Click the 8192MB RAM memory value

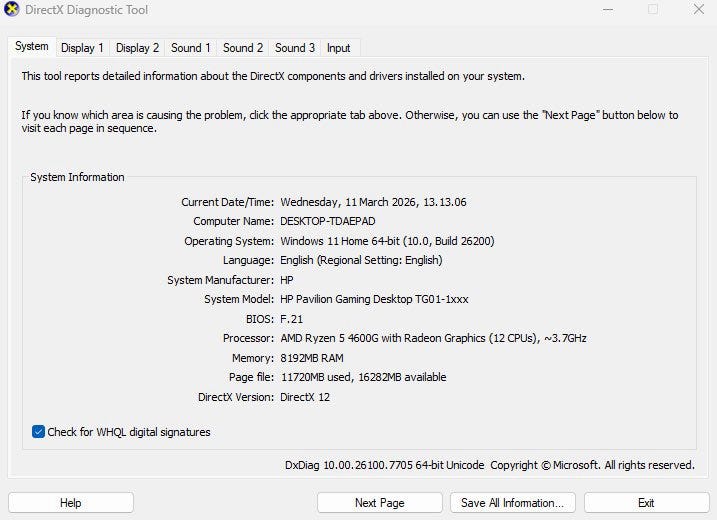(x=312, y=358)
